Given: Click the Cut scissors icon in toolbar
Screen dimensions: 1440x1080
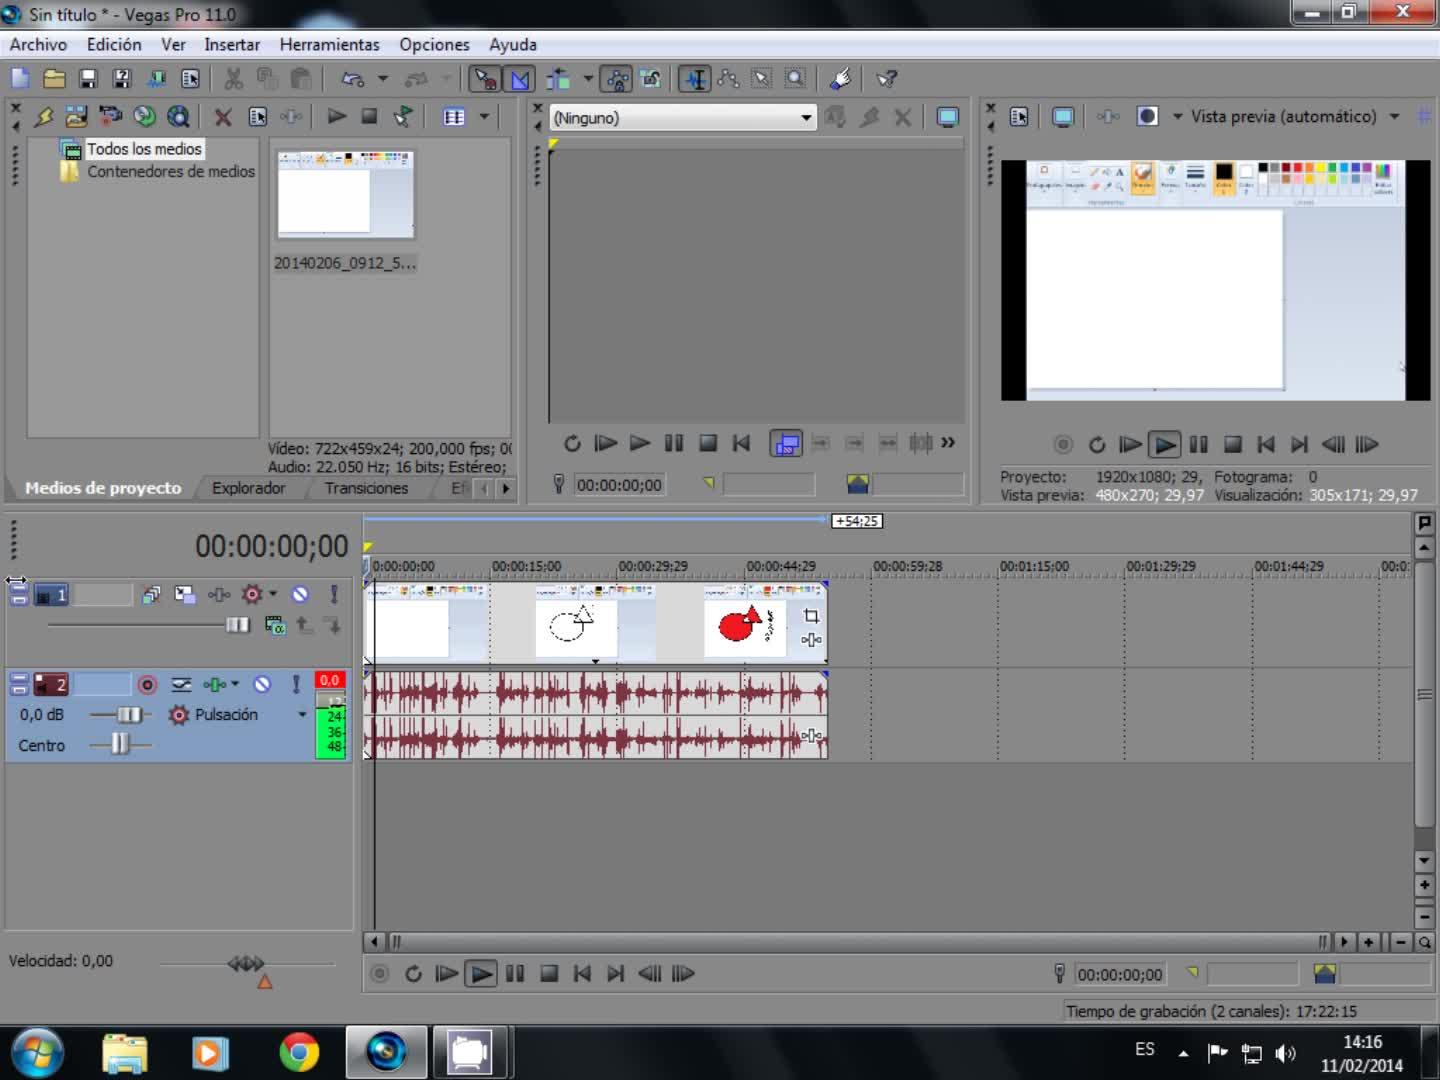Looking at the screenshot, I should coord(233,79).
